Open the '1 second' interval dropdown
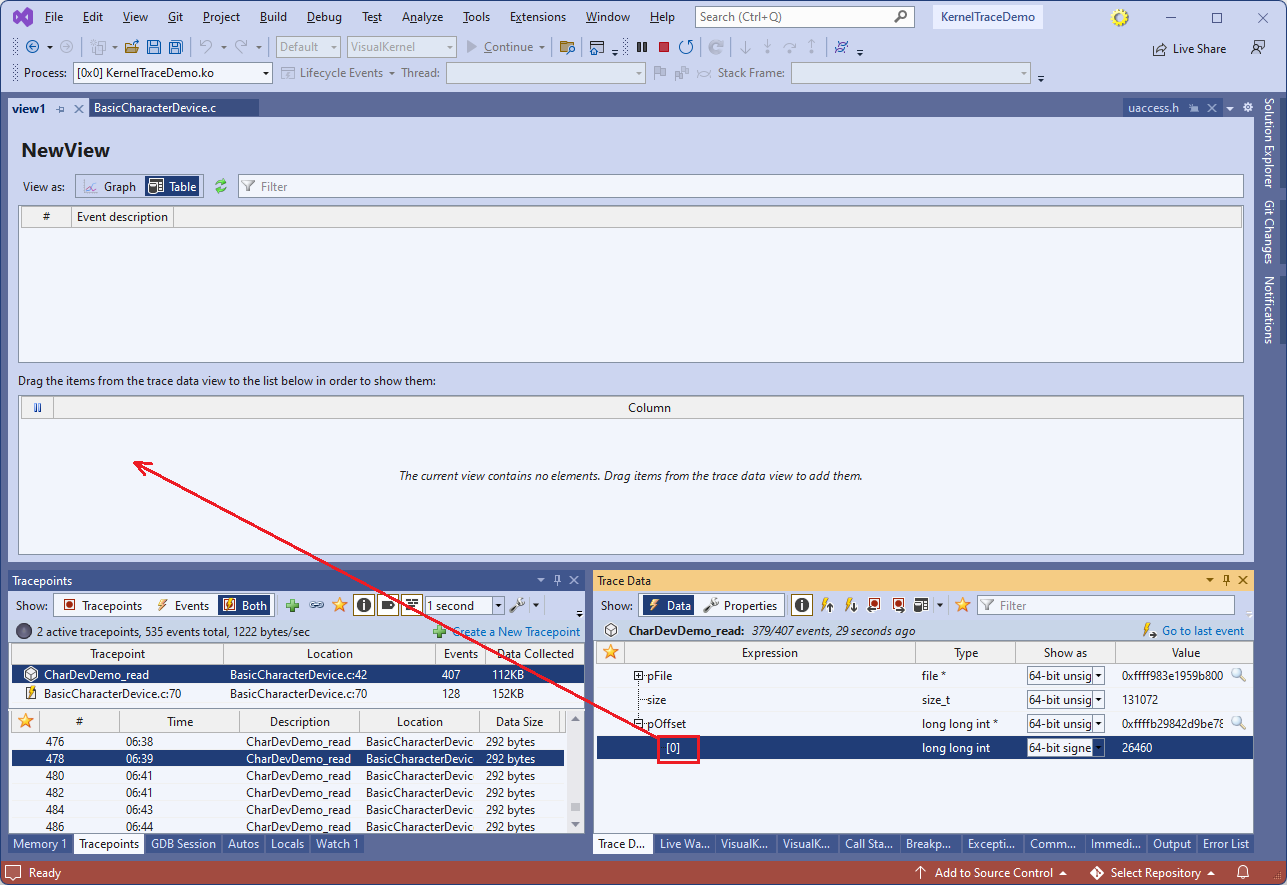Image resolution: width=1287 pixels, height=885 pixels. coord(498,605)
